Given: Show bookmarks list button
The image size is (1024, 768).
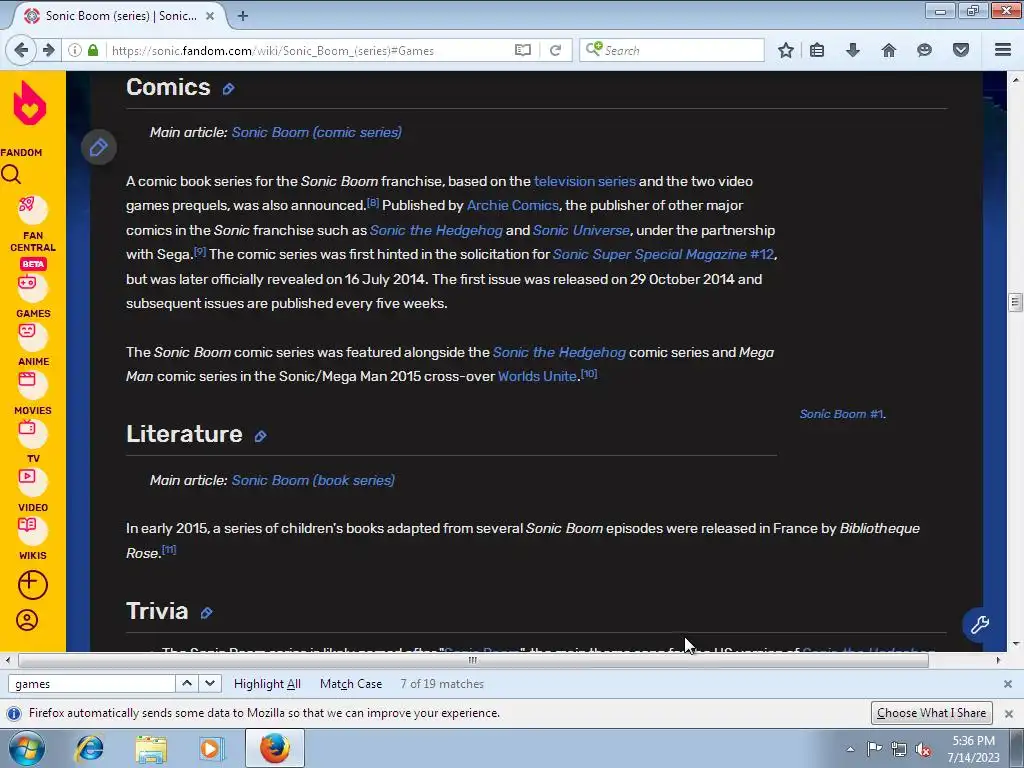Looking at the screenshot, I should pos(817,50).
